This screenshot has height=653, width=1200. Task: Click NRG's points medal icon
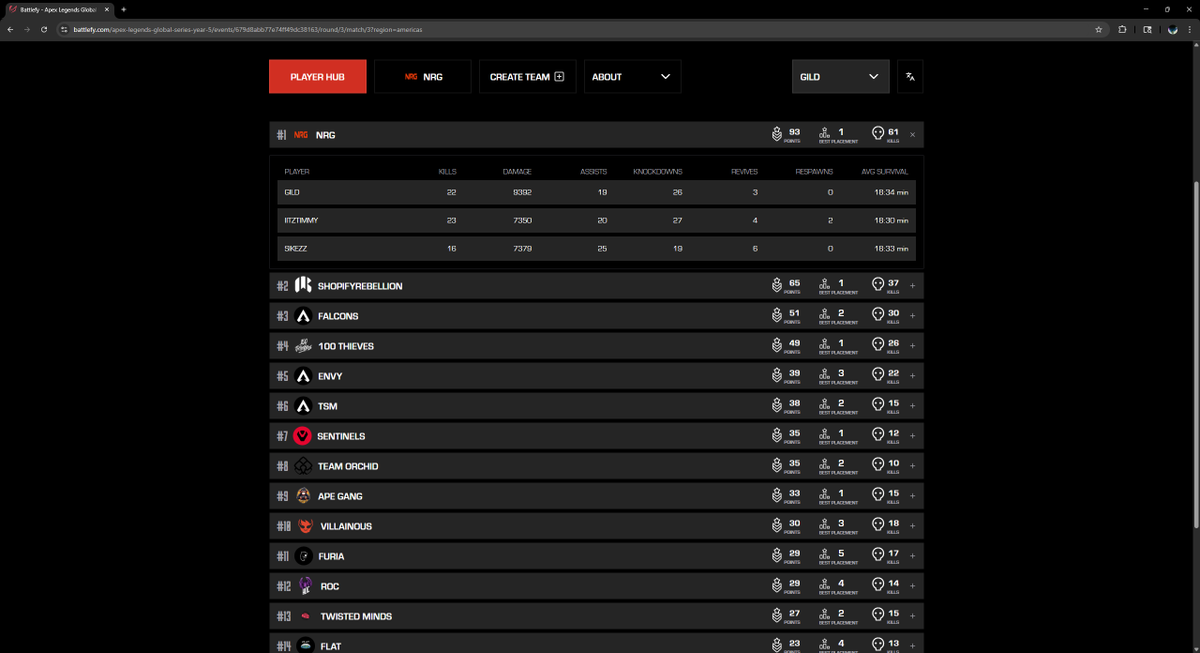776,134
